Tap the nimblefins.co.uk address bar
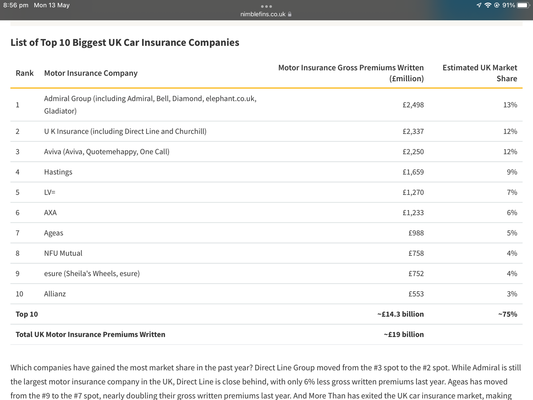Viewport: 533px width, 400px height. (266, 14)
